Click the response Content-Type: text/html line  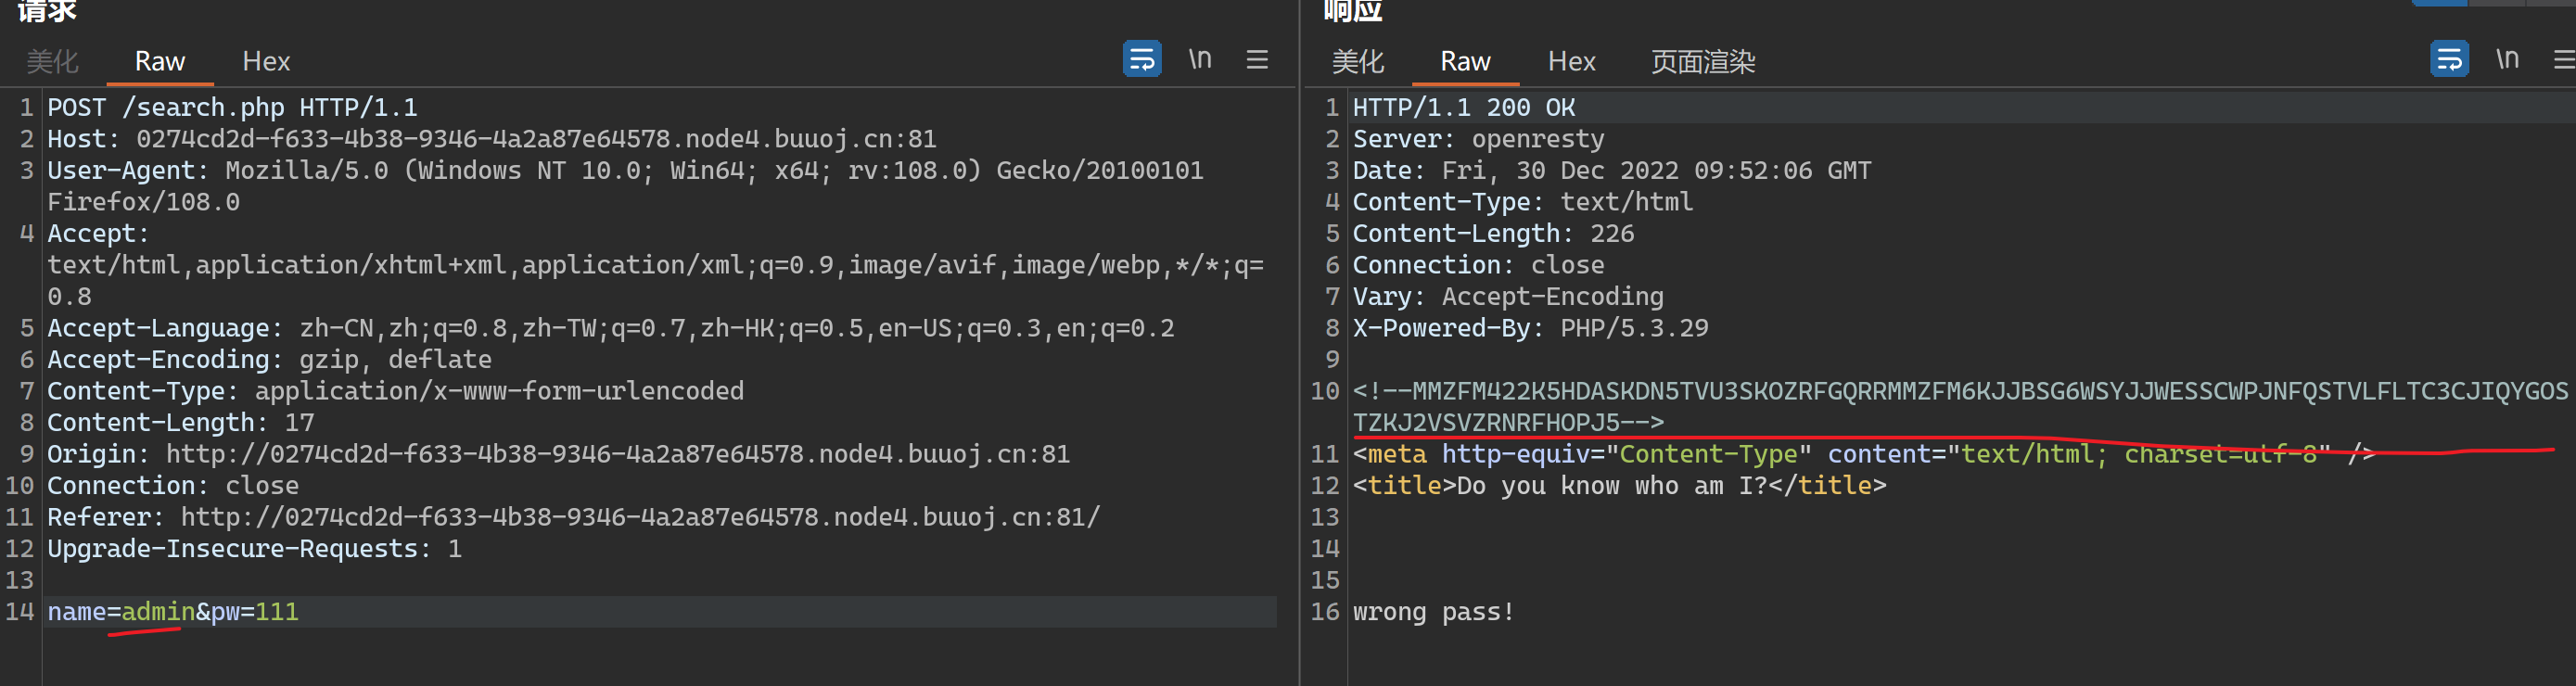1523,202
